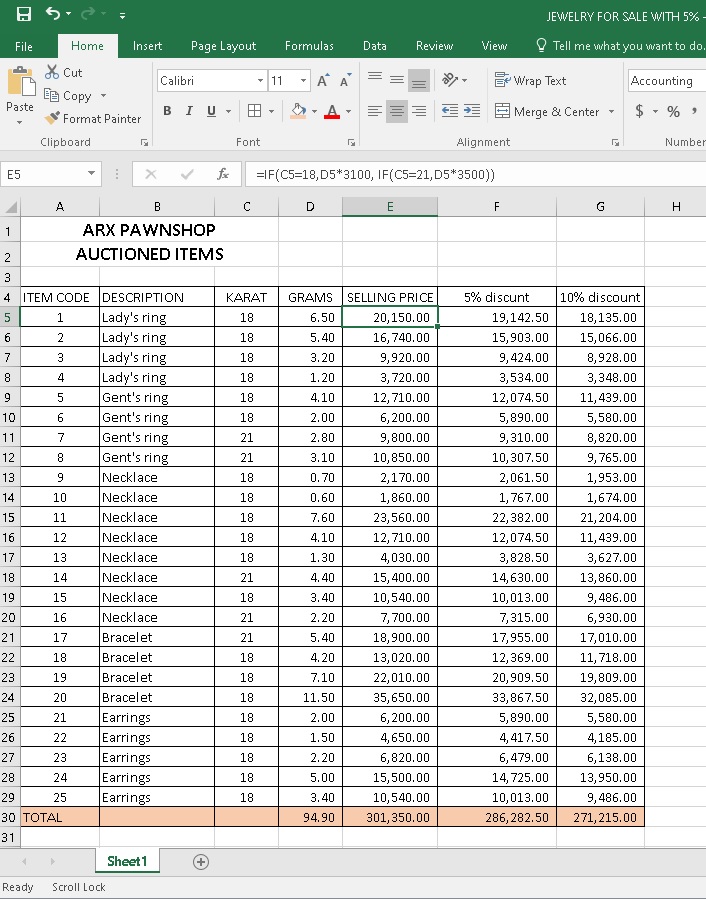Select the Sheet1 worksheet tab
The width and height of the screenshot is (706, 899).
coord(127,861)
